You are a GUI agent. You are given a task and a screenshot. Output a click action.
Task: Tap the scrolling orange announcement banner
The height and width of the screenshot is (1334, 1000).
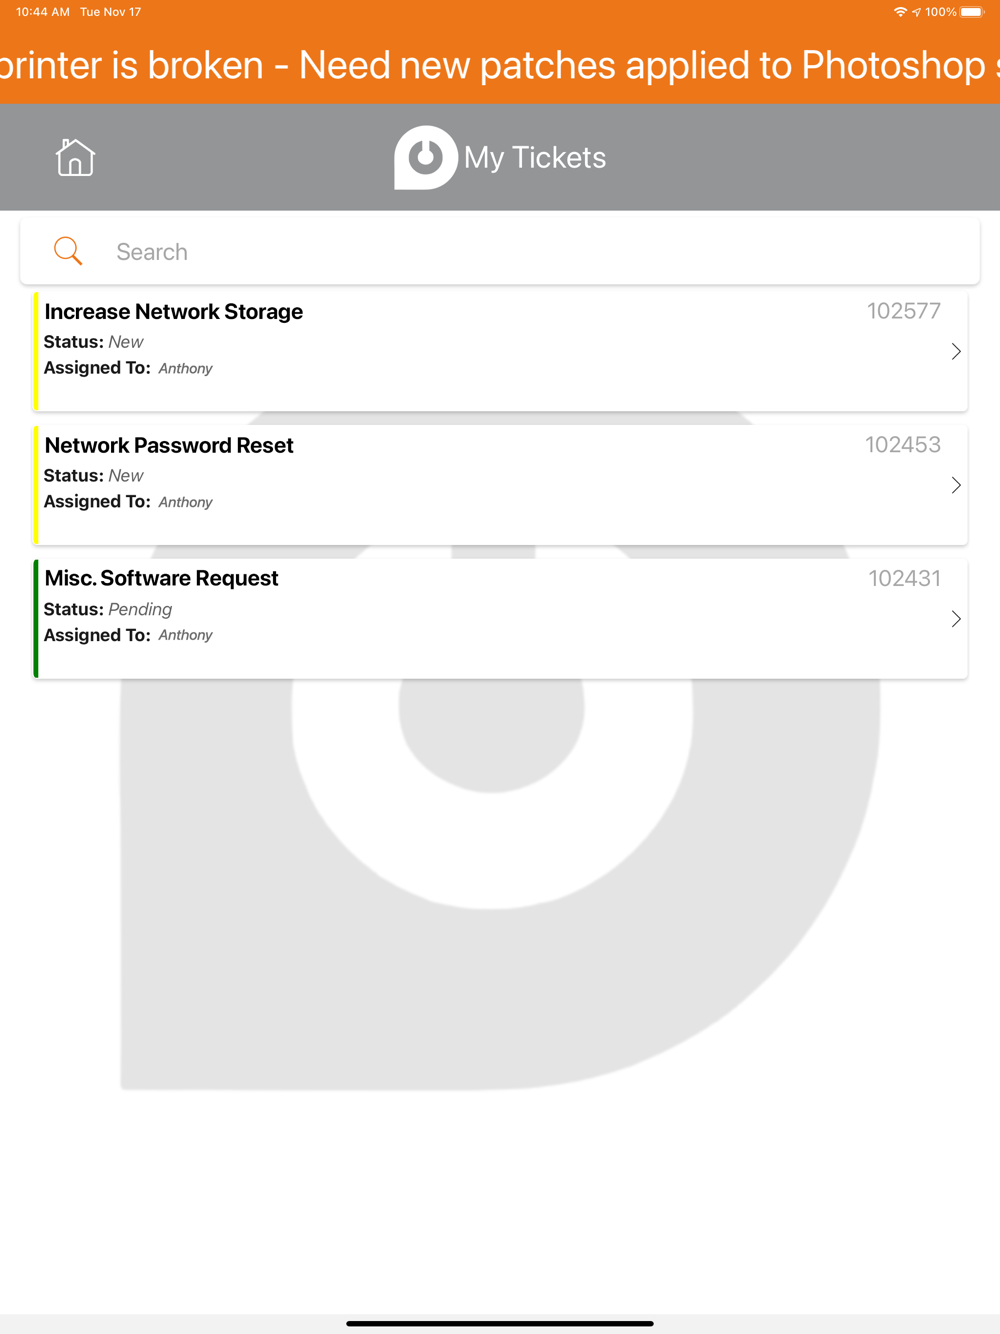(500, 65)
